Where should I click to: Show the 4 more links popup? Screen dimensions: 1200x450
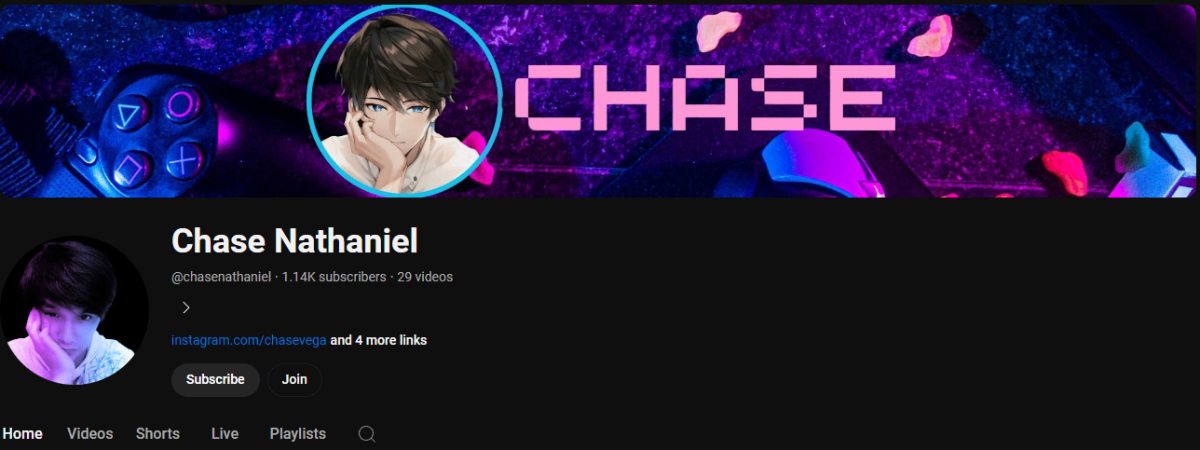(x=379, y=340)
